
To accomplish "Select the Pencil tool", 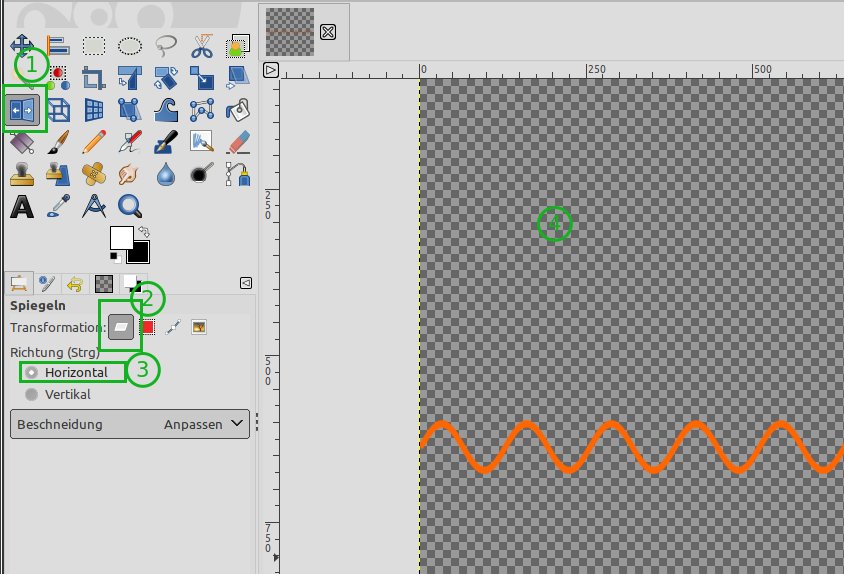I will click(94, 142).
